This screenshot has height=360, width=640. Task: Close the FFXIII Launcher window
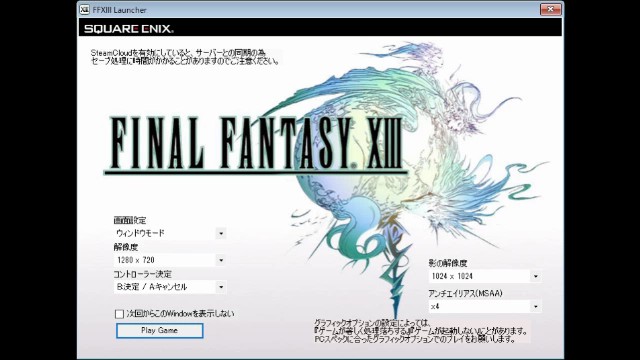click(550, 9)
